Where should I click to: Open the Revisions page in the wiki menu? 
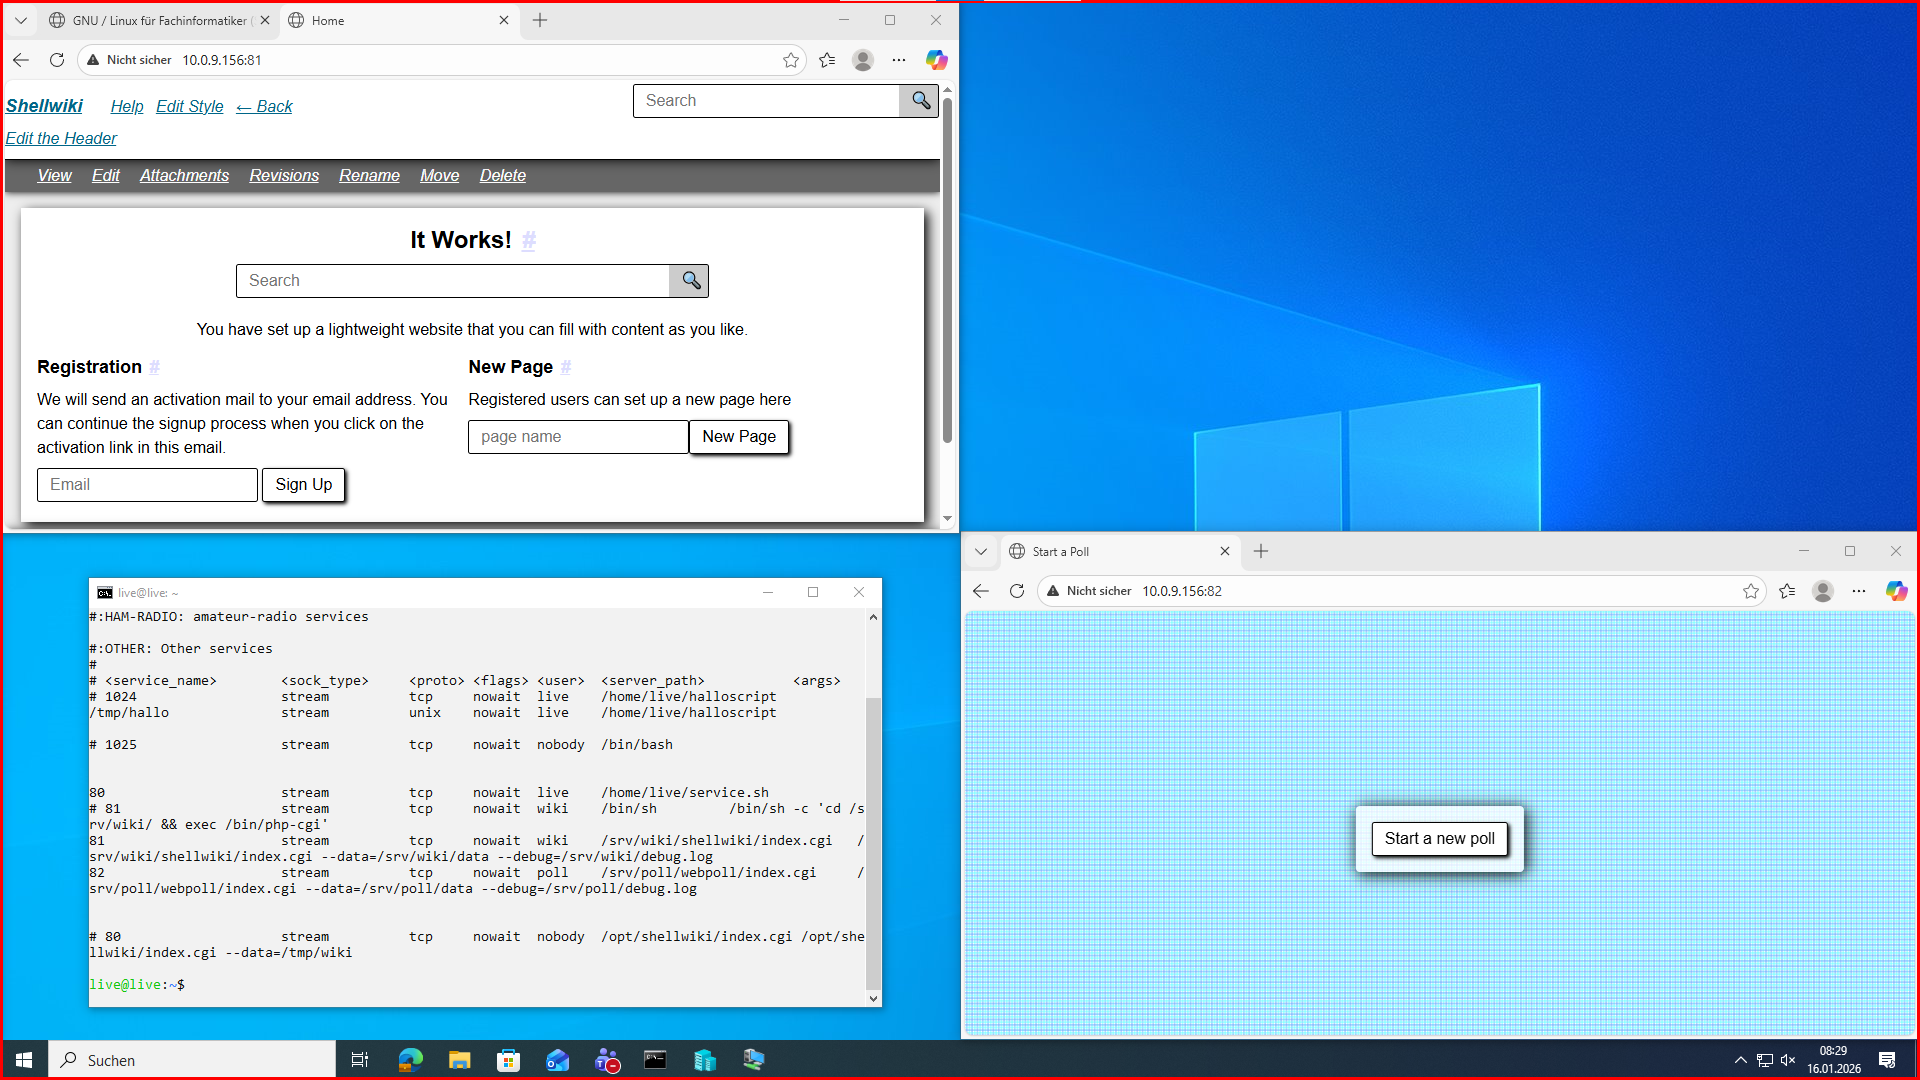(x=283, y=176)
